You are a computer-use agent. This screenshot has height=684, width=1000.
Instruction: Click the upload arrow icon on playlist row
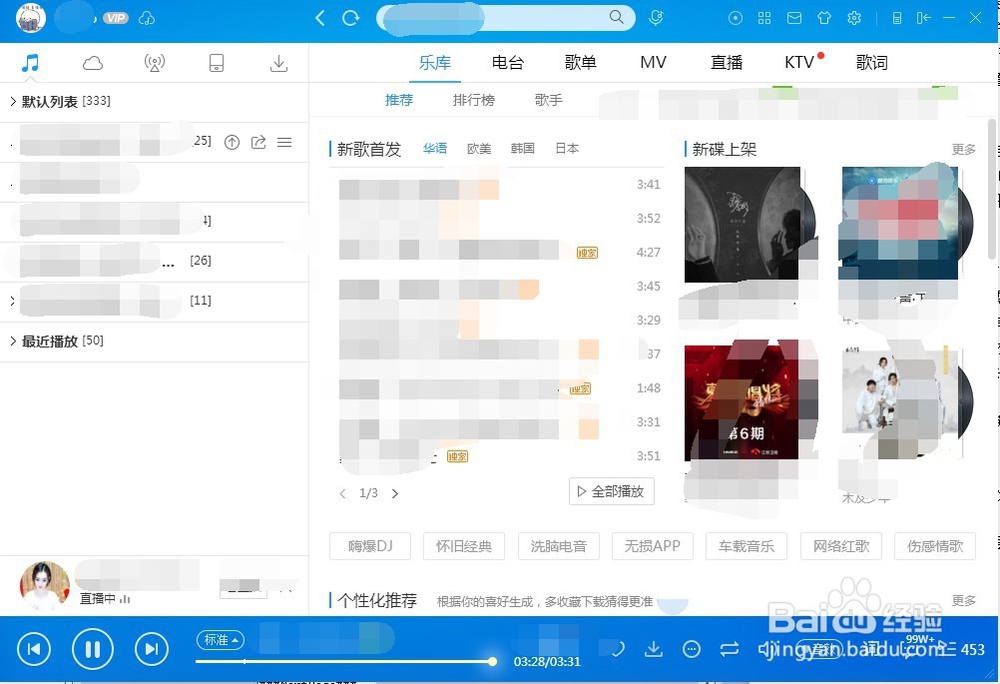click(x=232, y=142)
